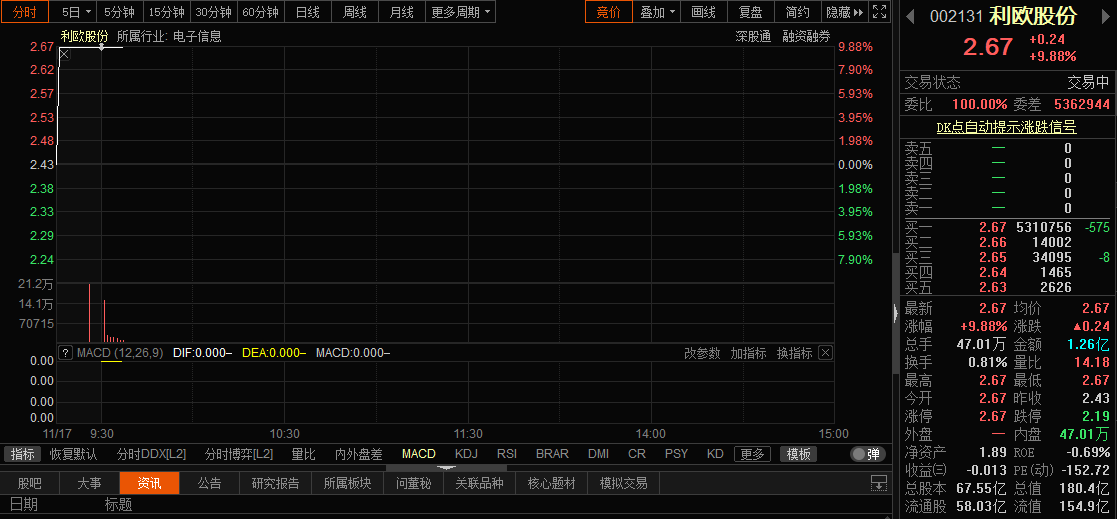Select the 公告 announcements tab

[209, 483]
